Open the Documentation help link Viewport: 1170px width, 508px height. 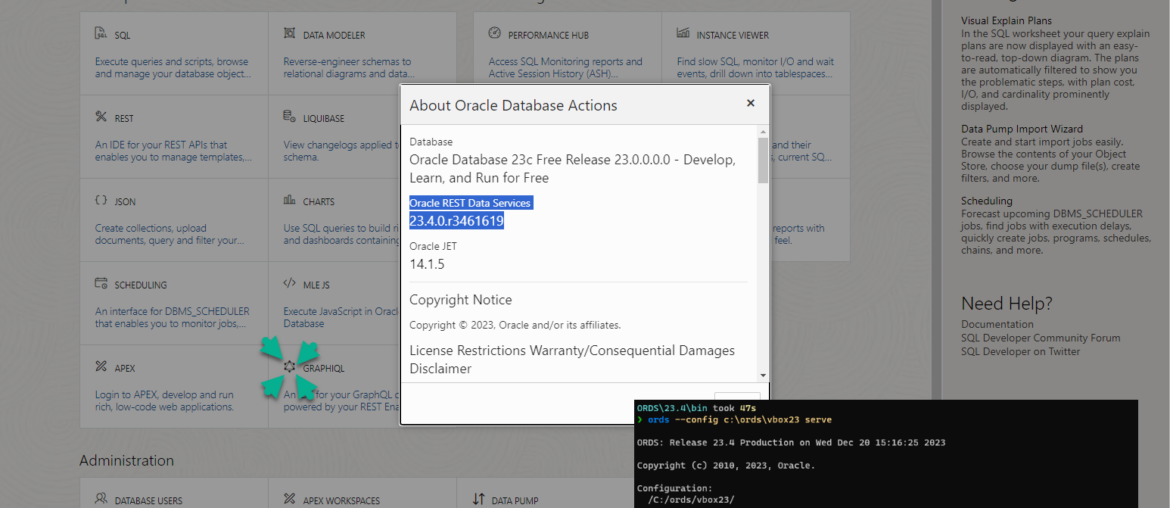997,324
